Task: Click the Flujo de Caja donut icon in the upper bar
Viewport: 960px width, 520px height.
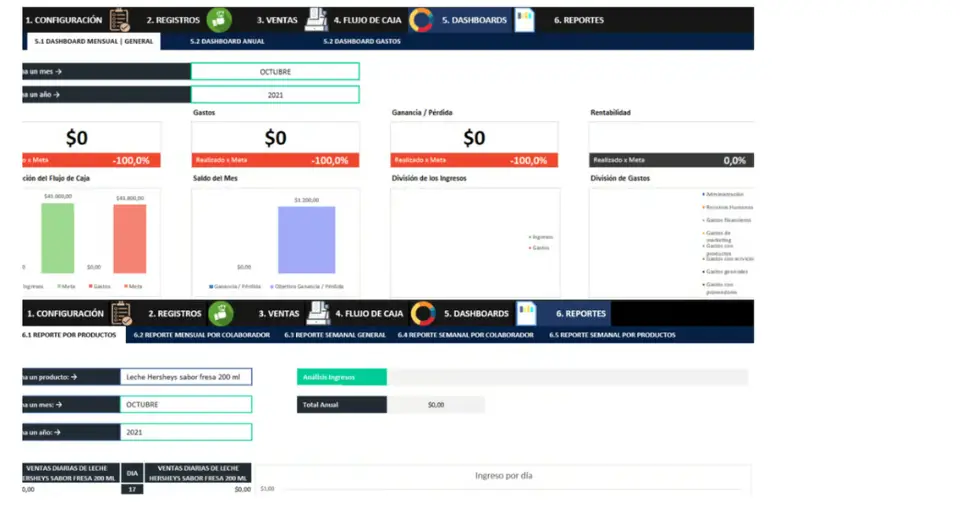Action: (422, 20)
